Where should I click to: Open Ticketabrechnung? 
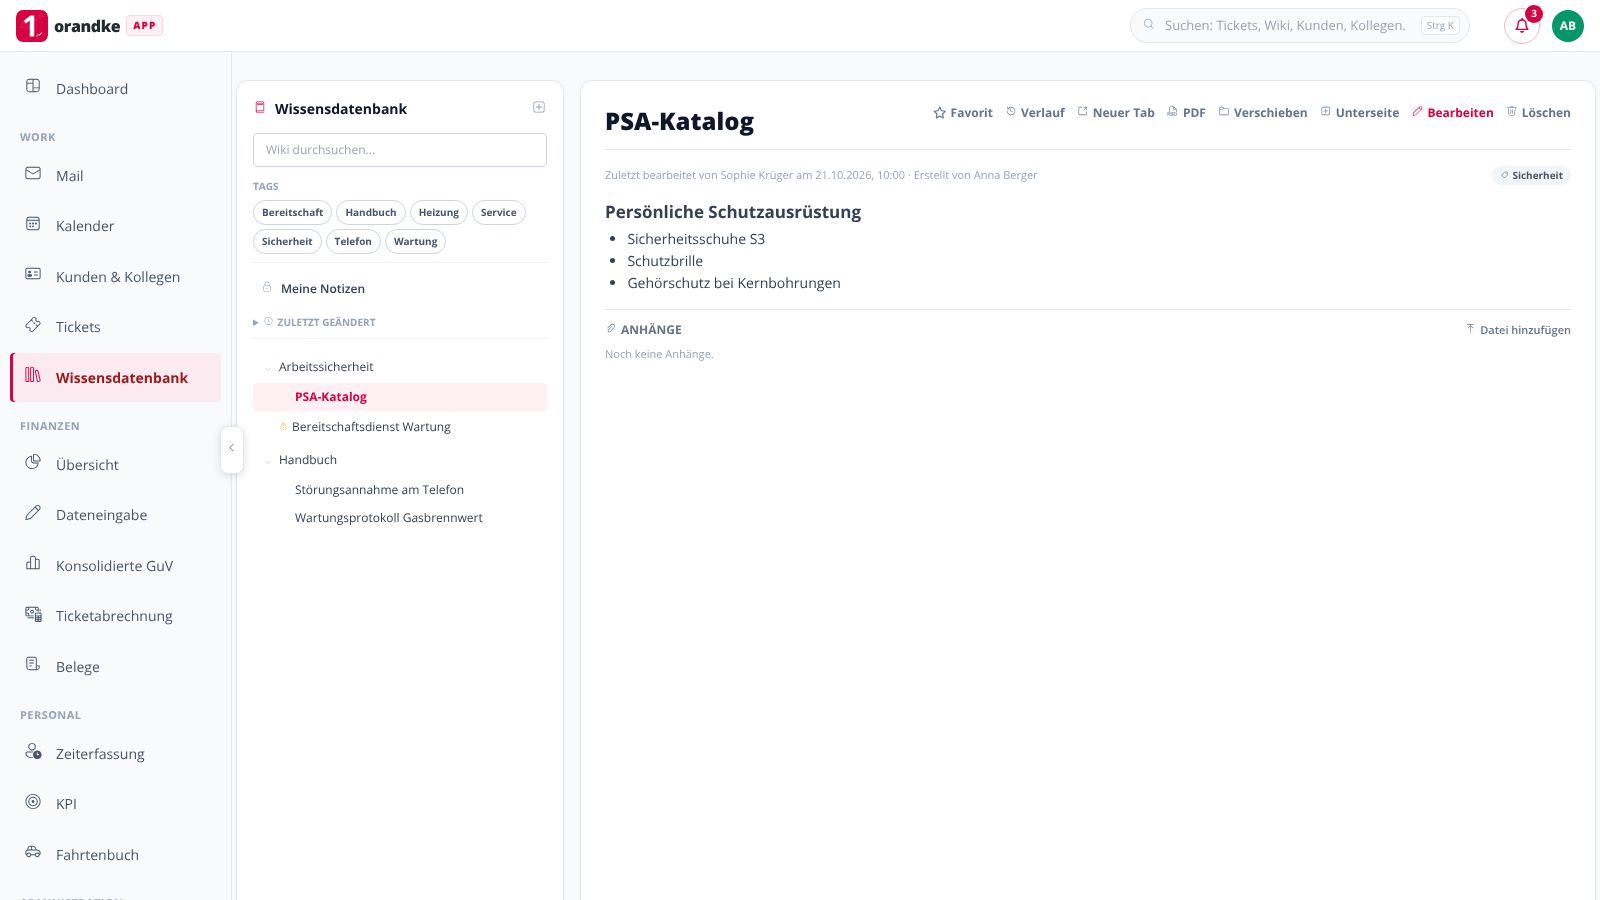point(115,616)
